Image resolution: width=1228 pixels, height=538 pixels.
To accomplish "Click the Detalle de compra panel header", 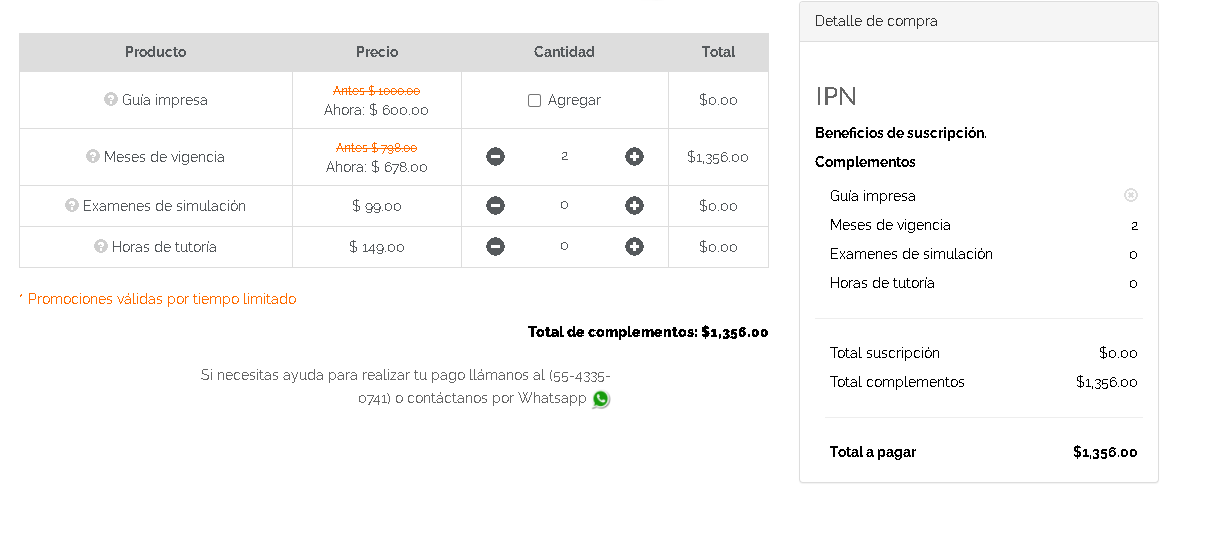I will (x=979, y=21).
